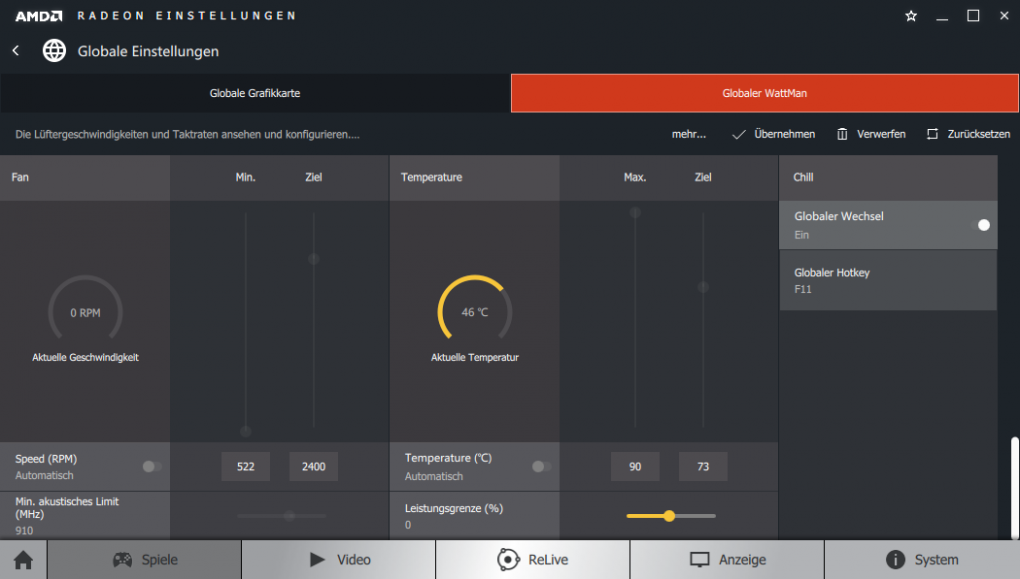Click the Aktuelle Temperatur label
The width and height of the screenshot is (1020, 579).
(475, 357)
